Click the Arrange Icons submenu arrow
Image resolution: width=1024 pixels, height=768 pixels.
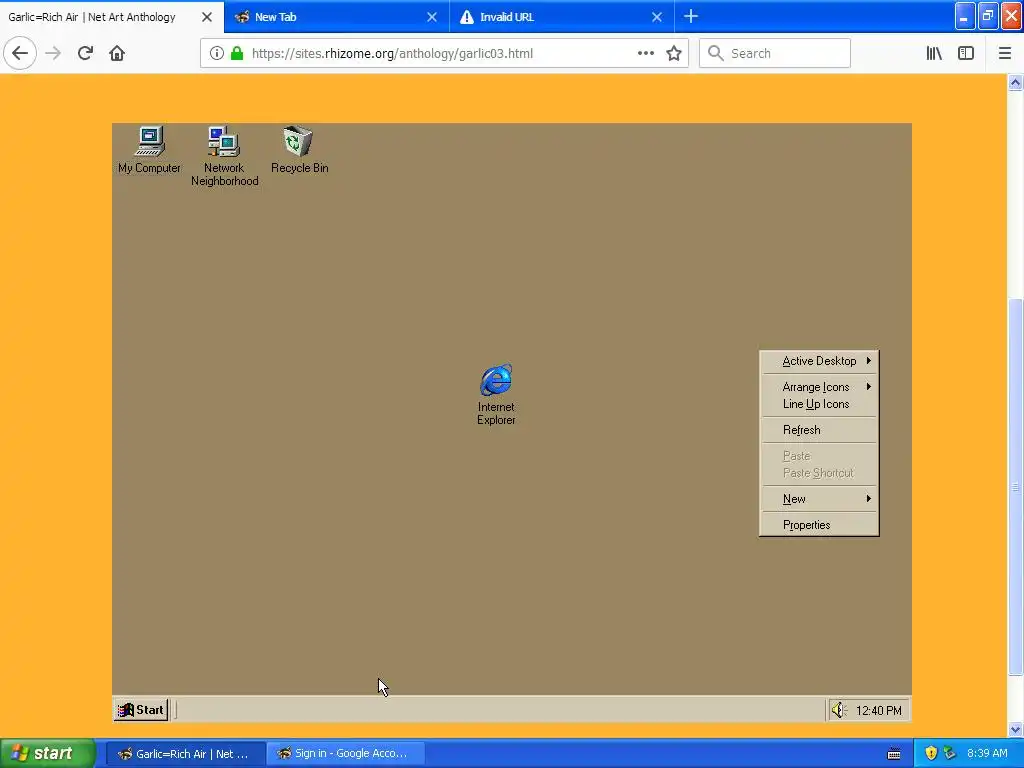tap(869, 387)
